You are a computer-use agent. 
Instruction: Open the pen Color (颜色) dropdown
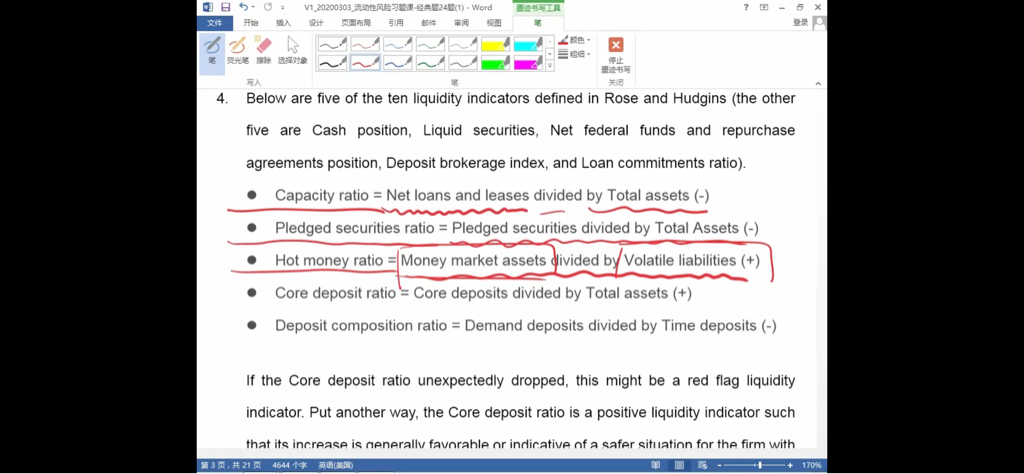coord(575,40)
